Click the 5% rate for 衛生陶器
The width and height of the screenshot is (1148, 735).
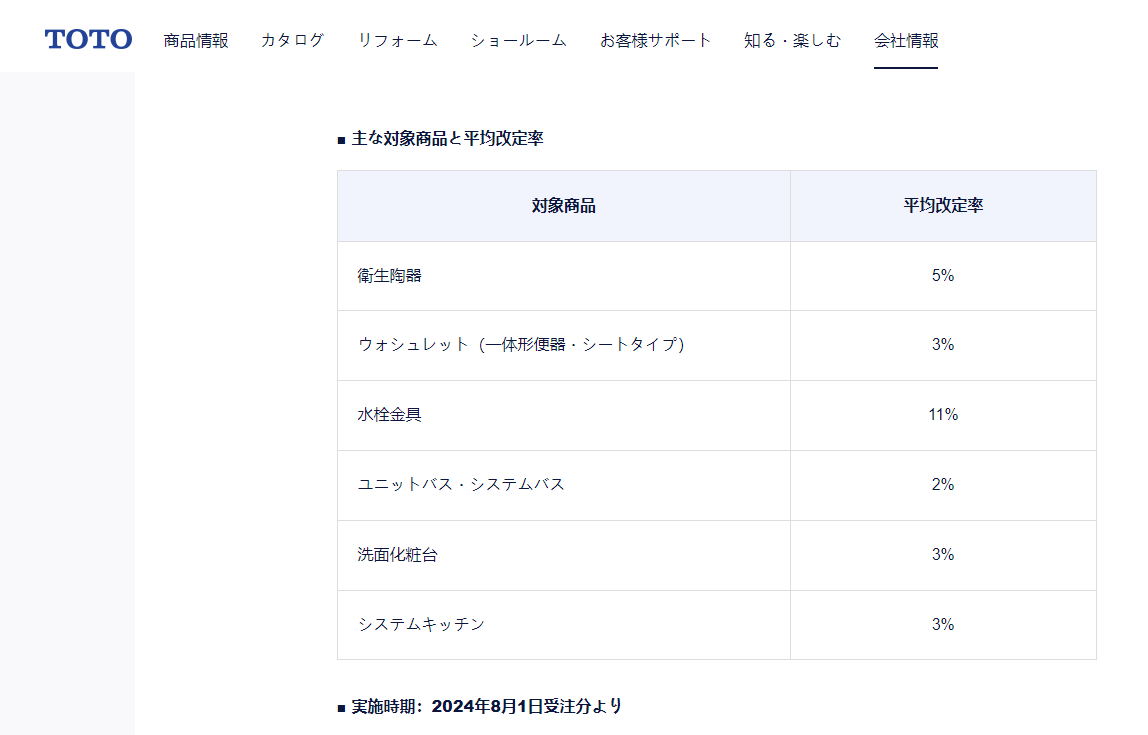943,276
